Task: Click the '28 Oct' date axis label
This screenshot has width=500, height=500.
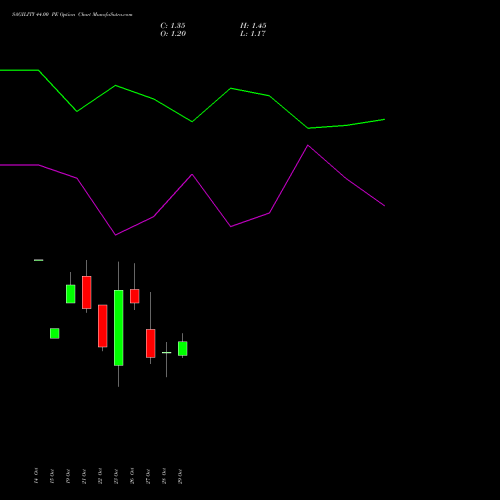Action: click(x=164, y=476)
